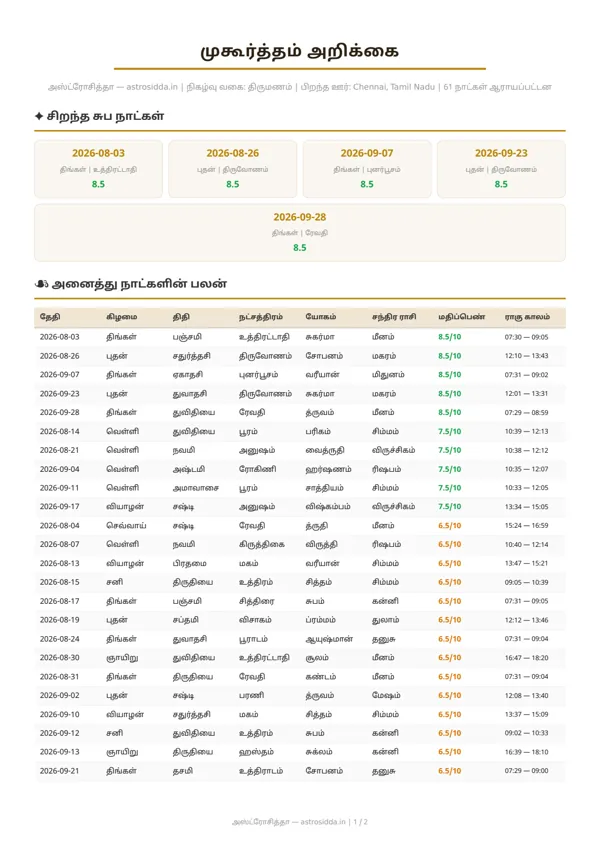Click கண்டம் in the 2026-08-31 row
The height and width of the screenshot is (848, 600).
click(321, 677)
